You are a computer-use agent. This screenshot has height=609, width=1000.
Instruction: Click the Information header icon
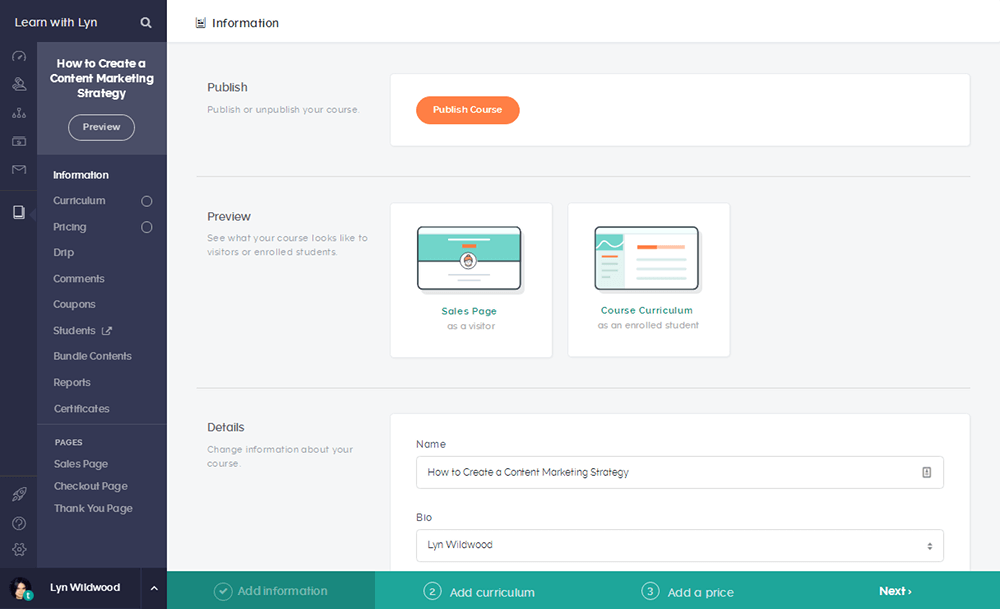pos(200,23)
